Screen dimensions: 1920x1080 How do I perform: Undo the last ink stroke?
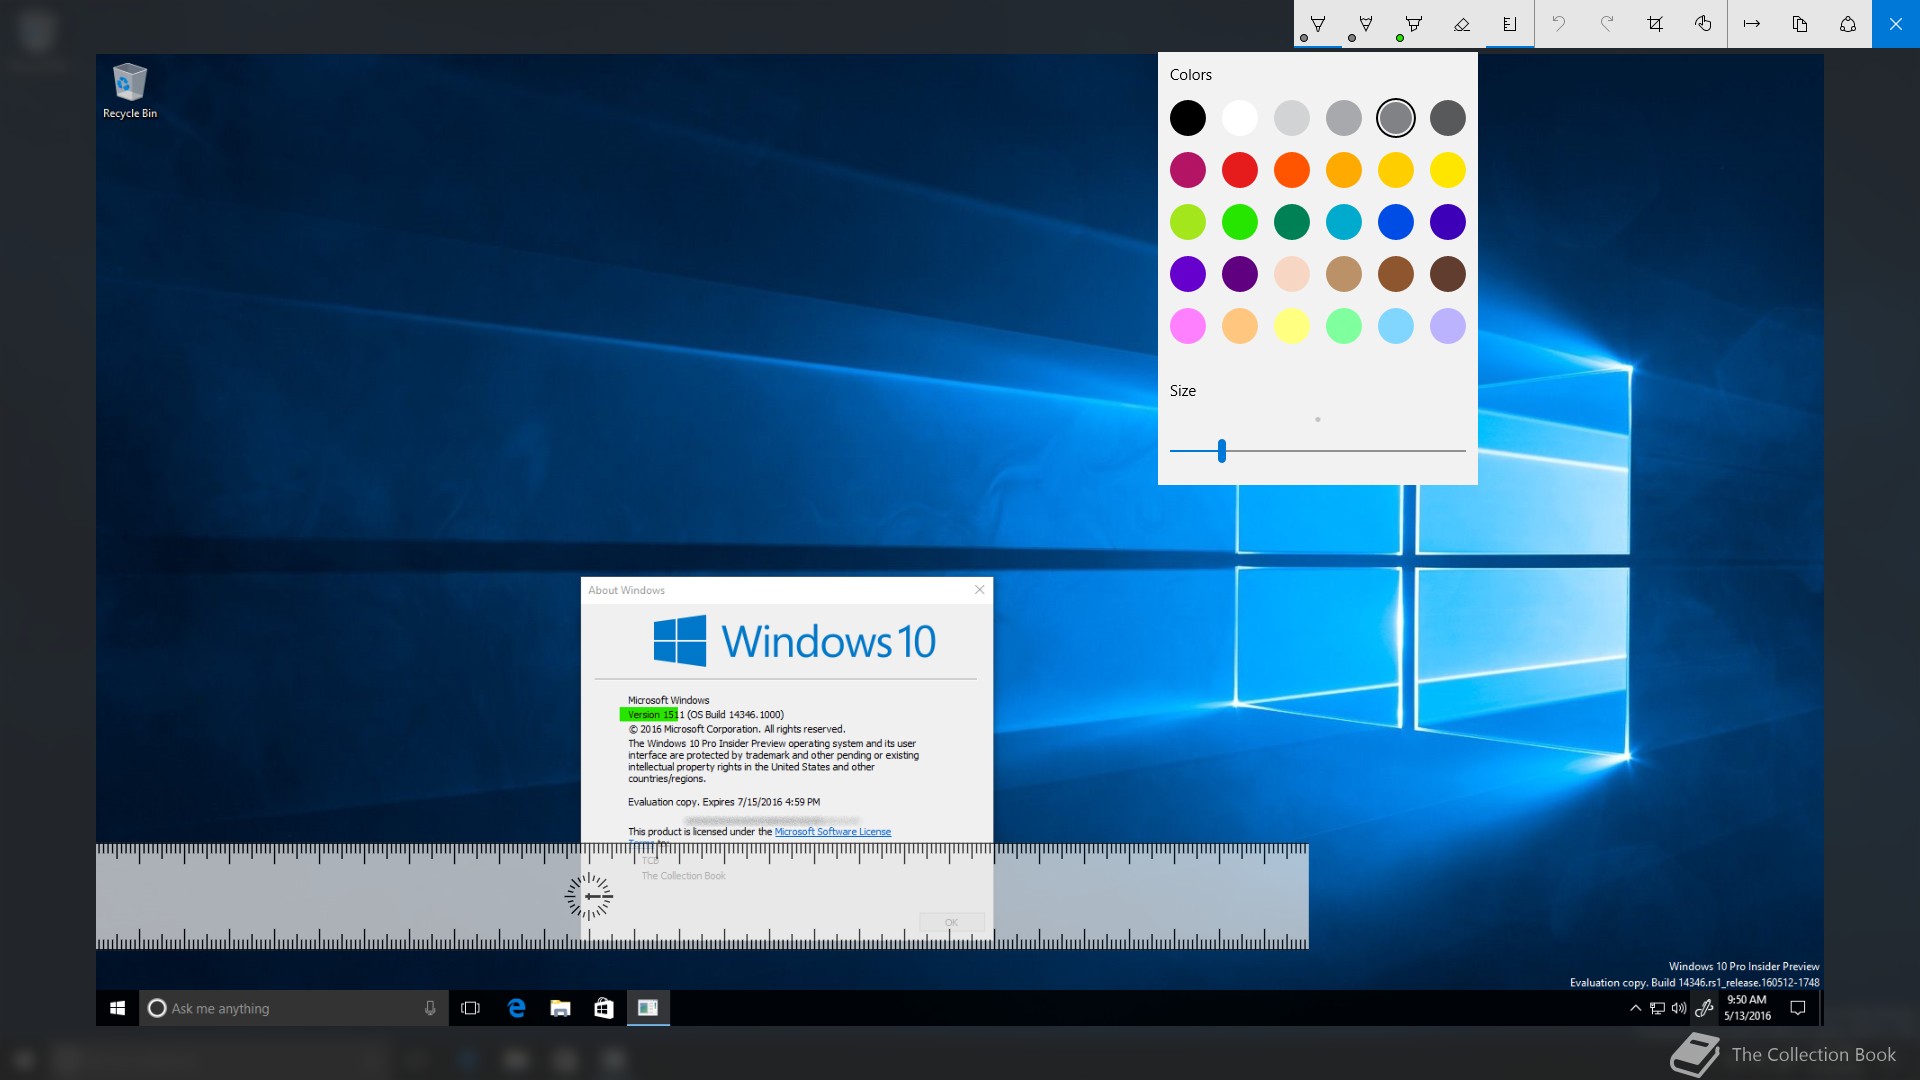pos(1559,24)
